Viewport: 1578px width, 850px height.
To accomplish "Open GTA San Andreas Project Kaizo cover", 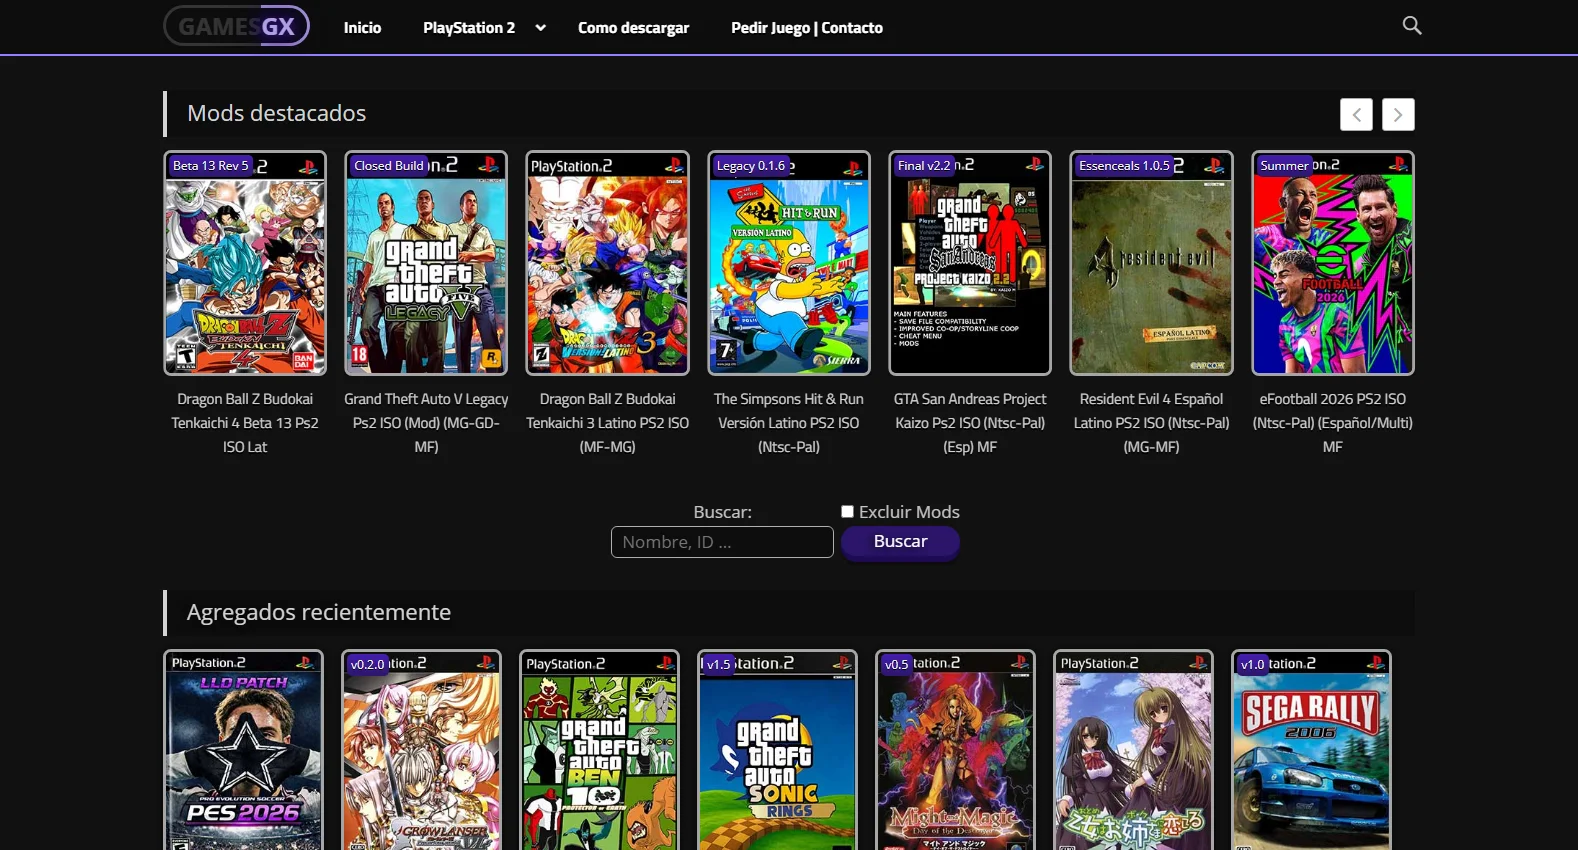I will pos(970,263).
